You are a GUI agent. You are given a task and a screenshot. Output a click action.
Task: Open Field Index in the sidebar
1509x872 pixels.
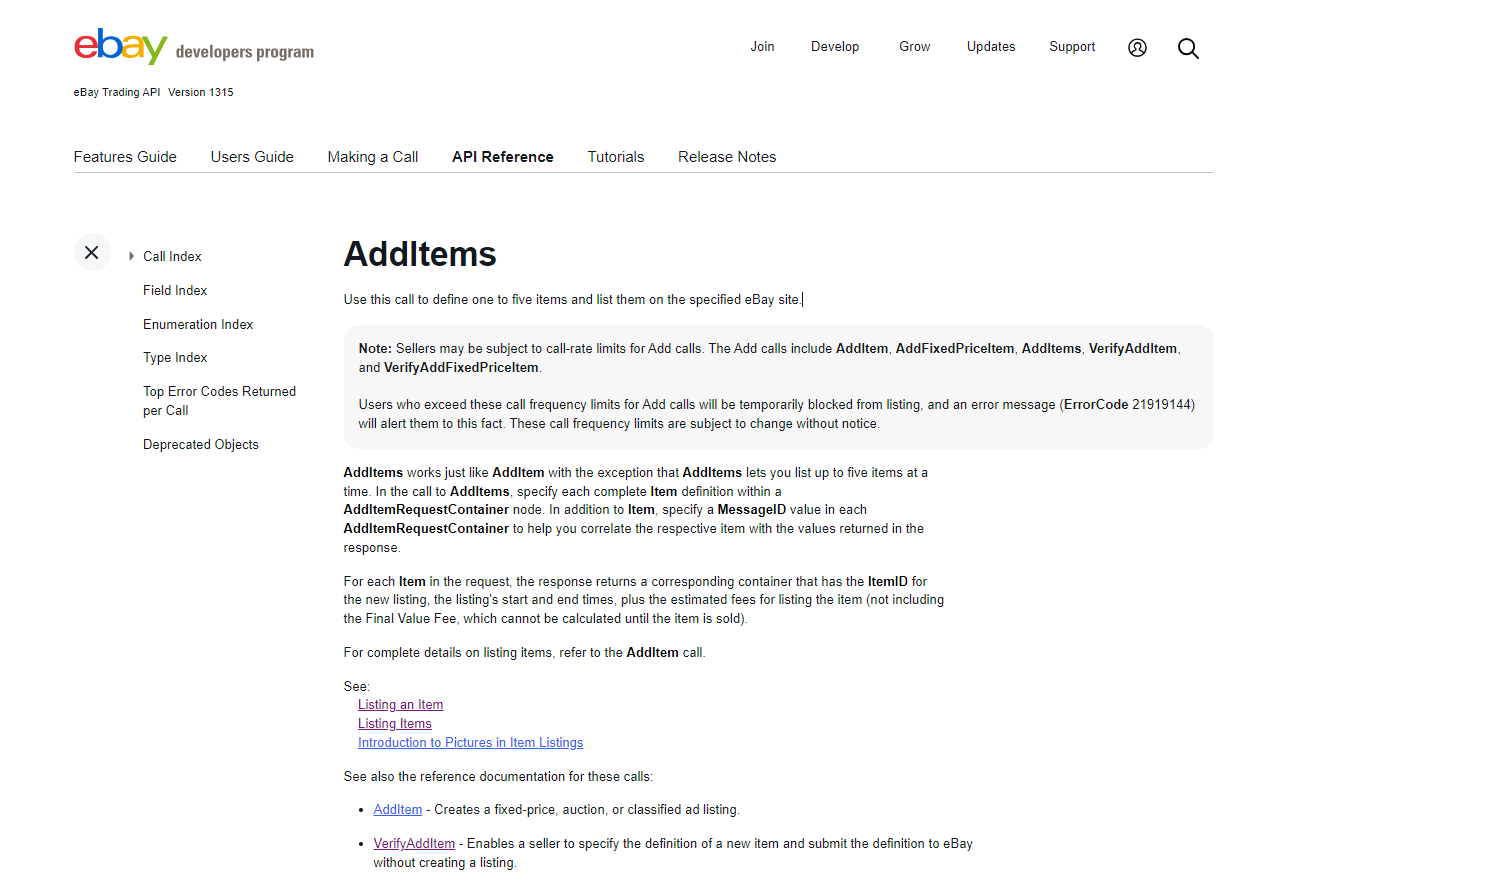(x=175, y=290)
